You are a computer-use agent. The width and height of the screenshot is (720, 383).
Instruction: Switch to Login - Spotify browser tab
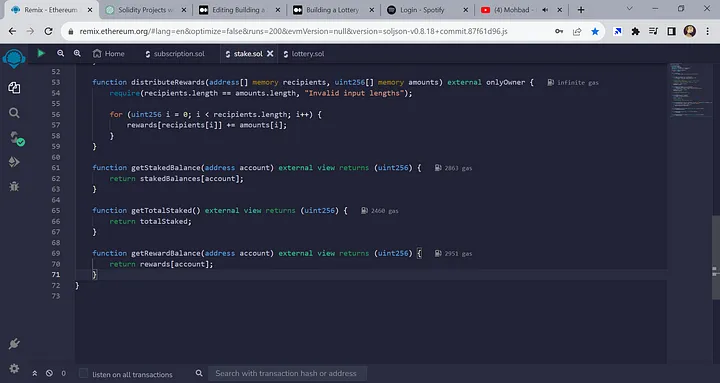coord(421,10)
